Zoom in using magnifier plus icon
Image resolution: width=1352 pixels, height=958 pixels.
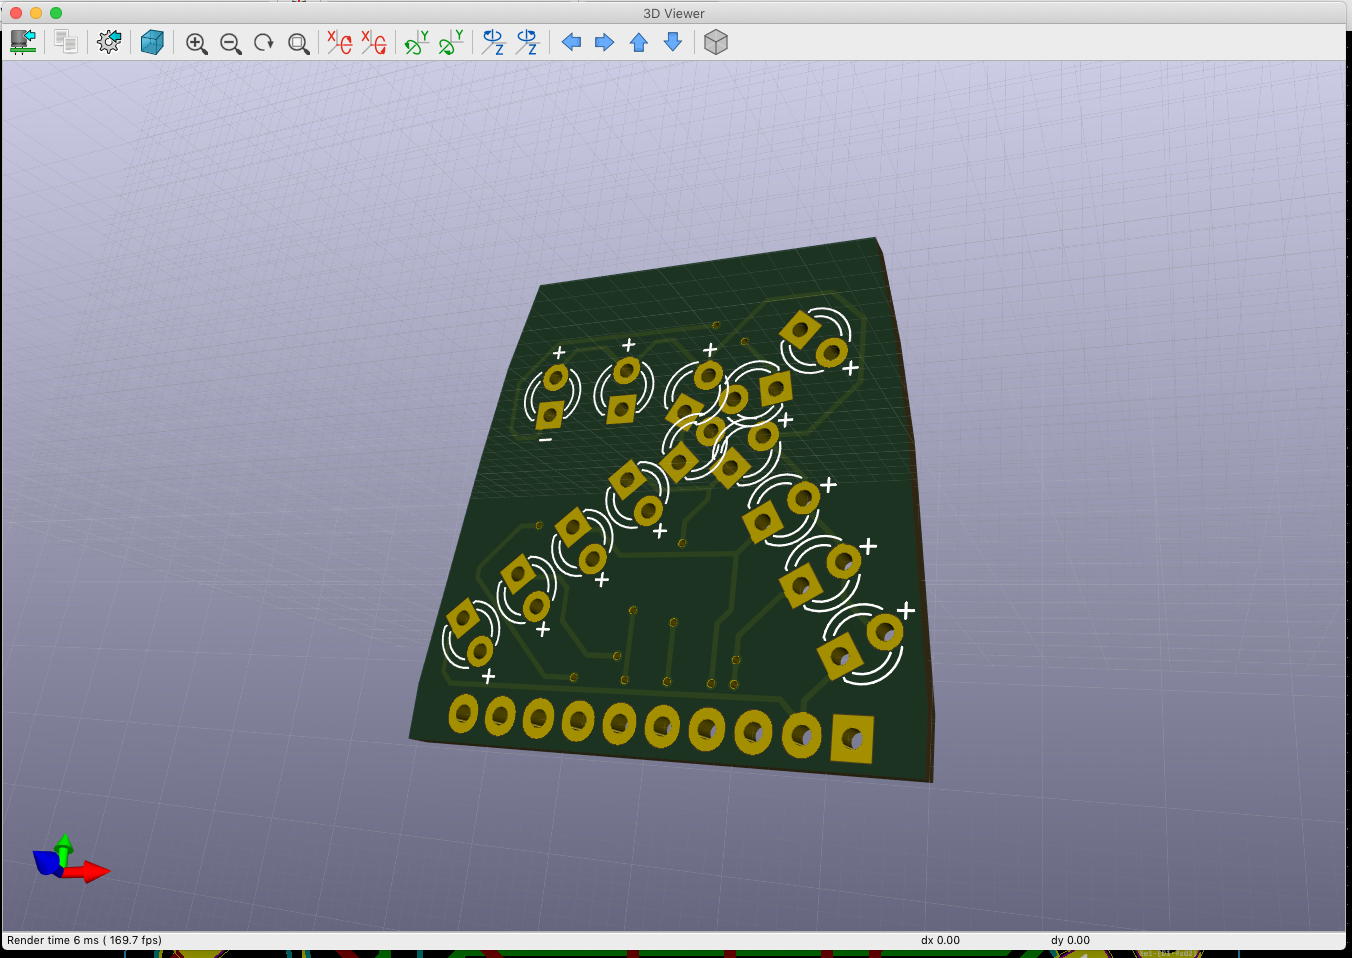click(197, 43)
